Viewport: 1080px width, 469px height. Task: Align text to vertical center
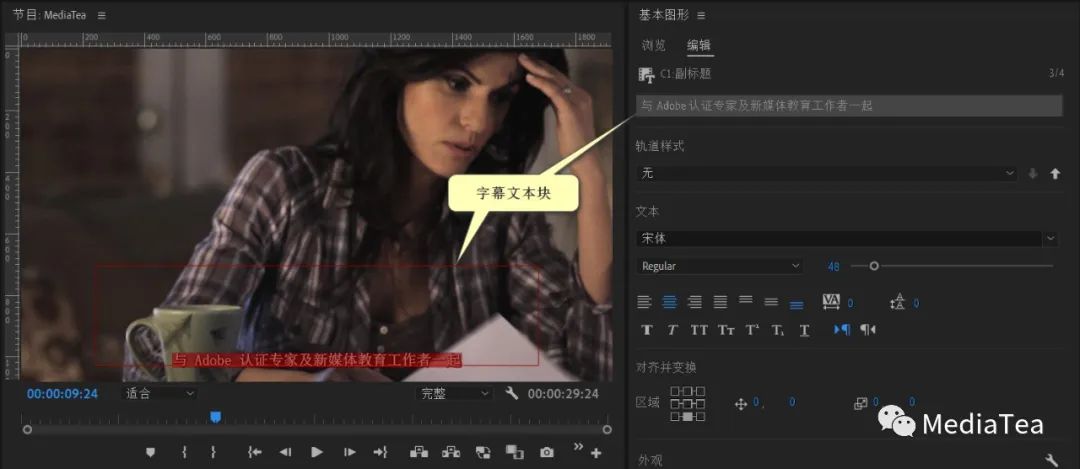tap(771, 302)
